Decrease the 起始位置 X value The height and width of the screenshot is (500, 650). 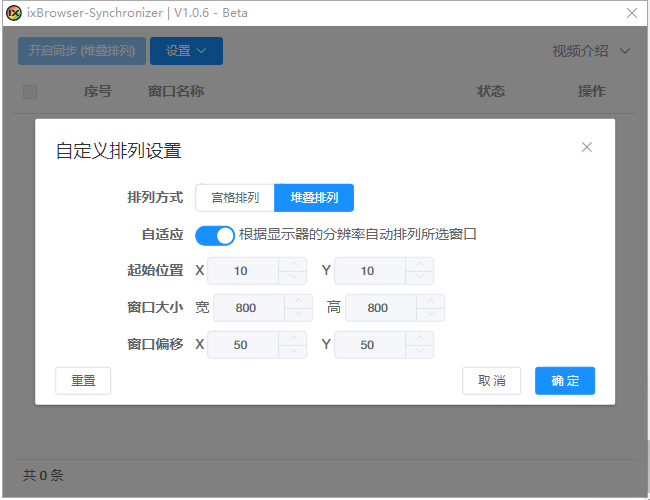(x=293, y=277)
